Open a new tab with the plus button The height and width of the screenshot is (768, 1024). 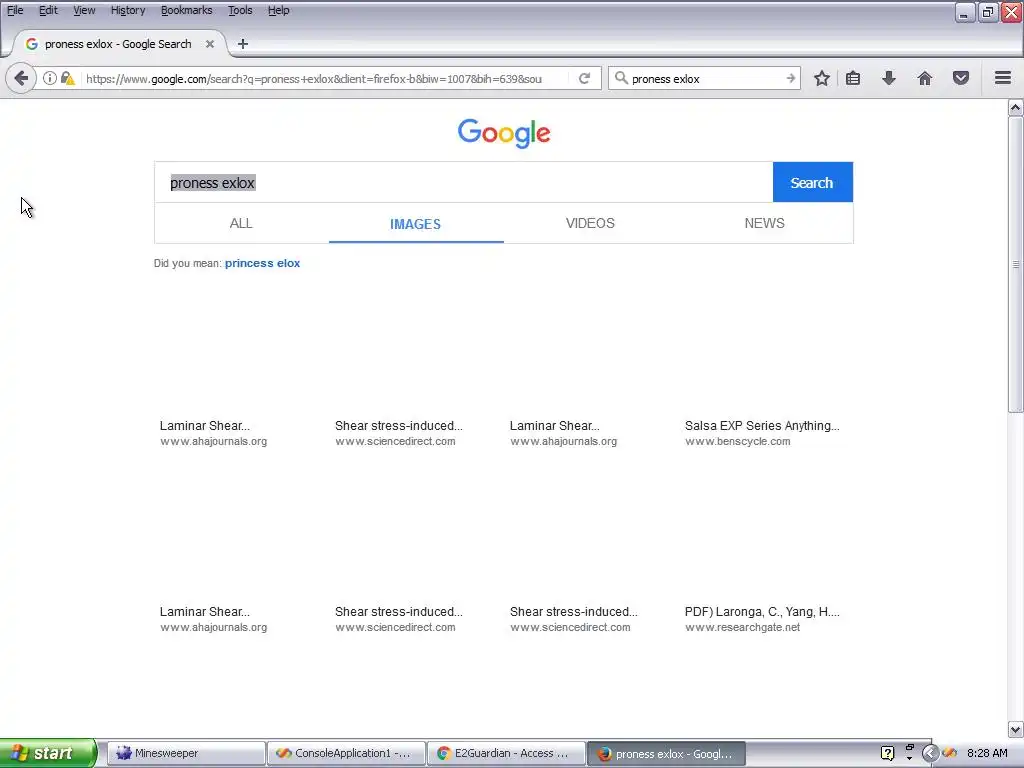pyautogui.click(x=243, y=44)
